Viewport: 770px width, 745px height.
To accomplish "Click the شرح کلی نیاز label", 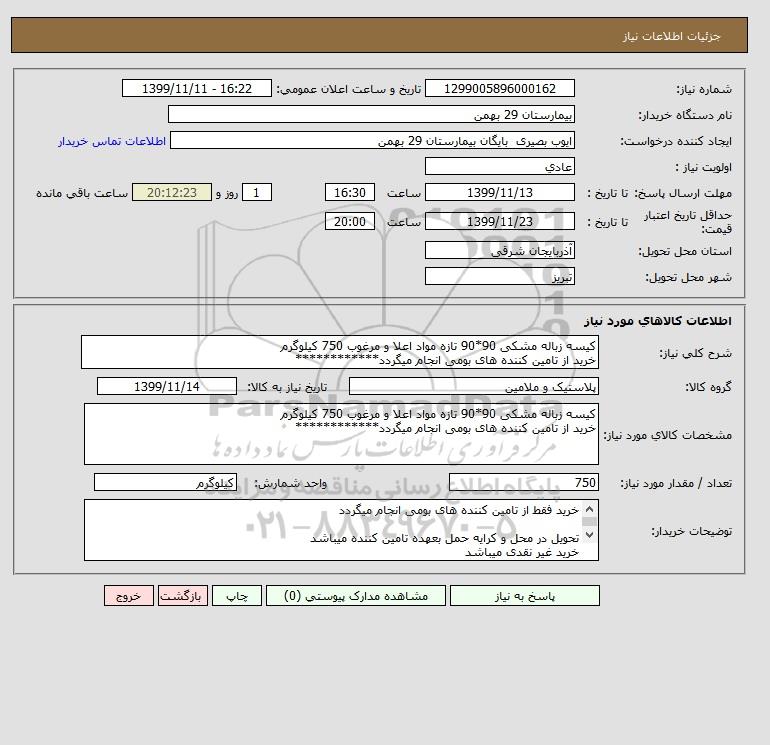I will 695,354.
